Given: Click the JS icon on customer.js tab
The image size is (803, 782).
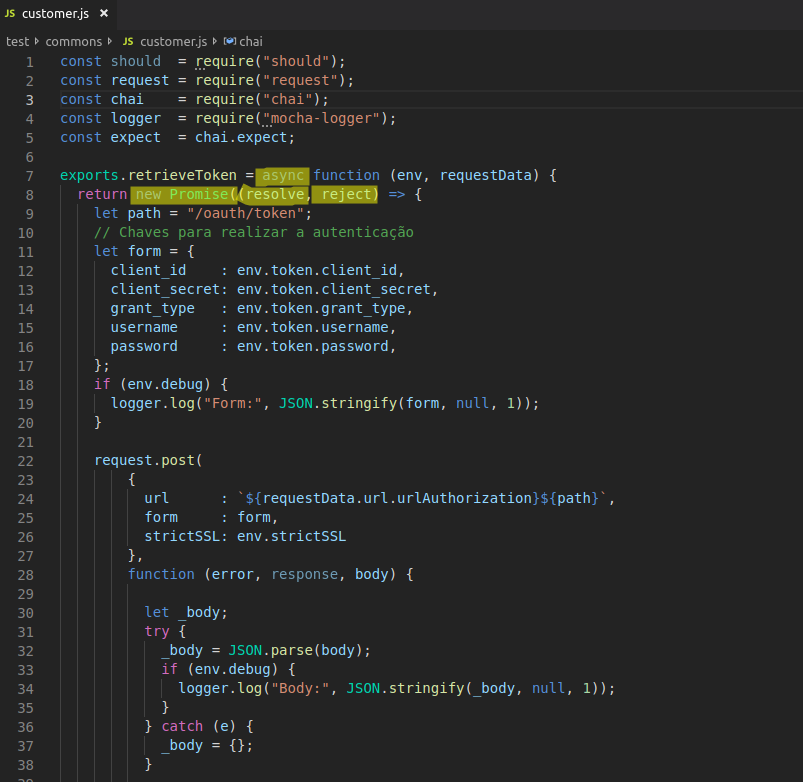Looking at the screenshot, I should [10, 14].
